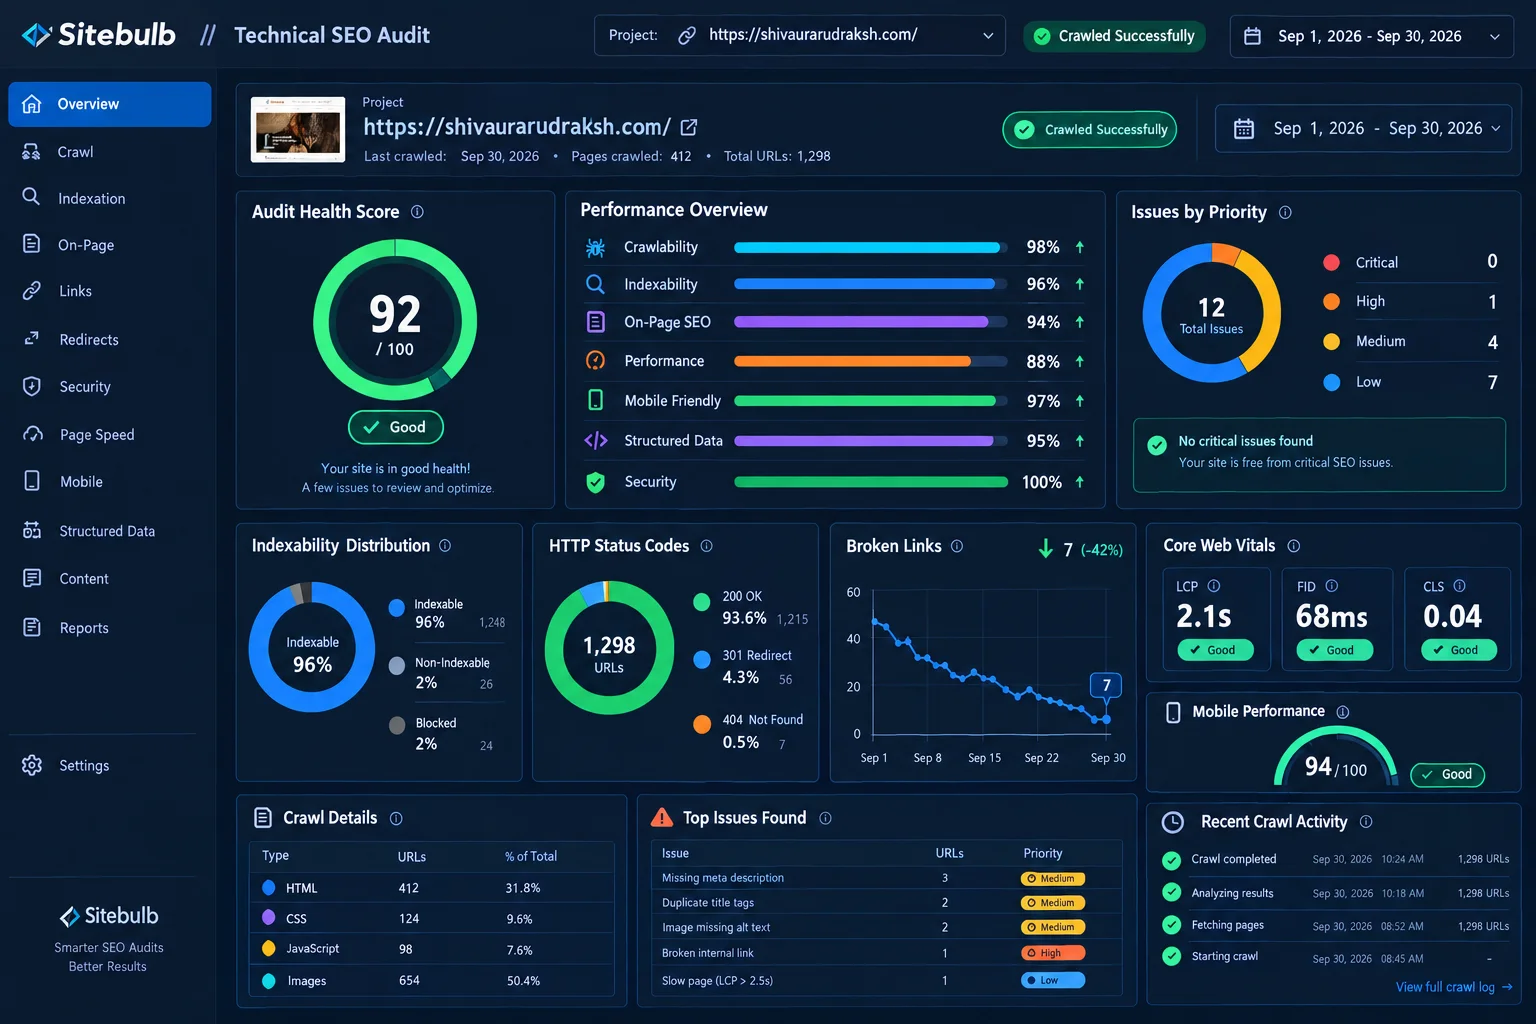Click the header Crawled Successfully badge
Viewport: 1536px width, 1024px height.
pos(1114,36)
